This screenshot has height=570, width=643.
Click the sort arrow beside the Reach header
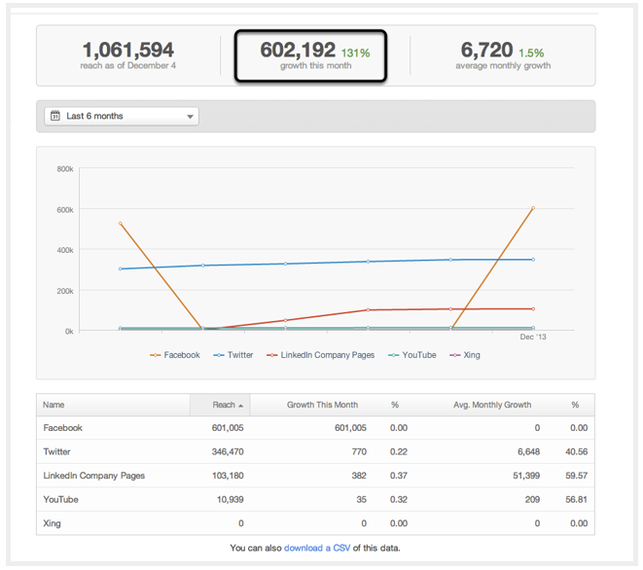243,405
